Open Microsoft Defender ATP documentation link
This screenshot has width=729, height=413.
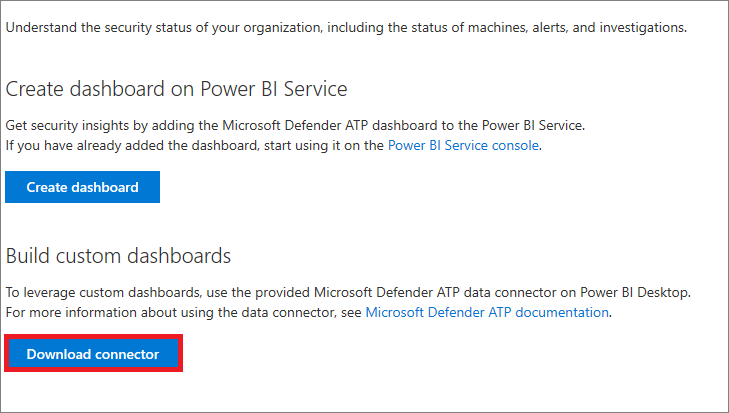487,312
